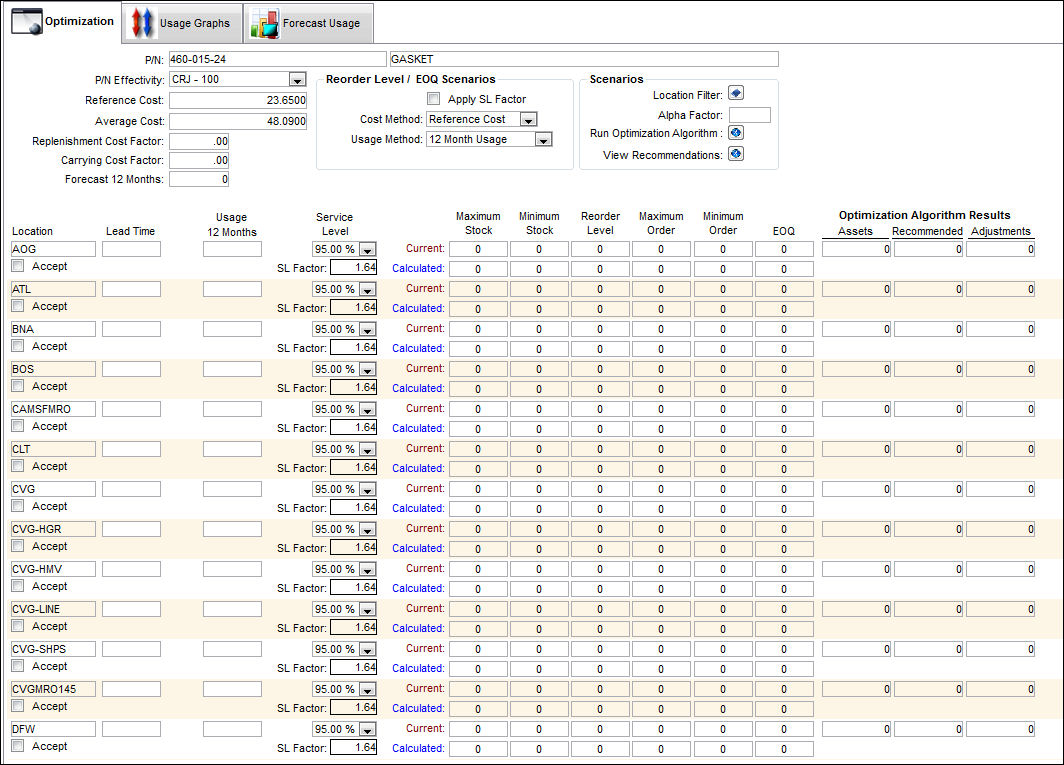Check the Accept box for AOG

click(18, 265)
